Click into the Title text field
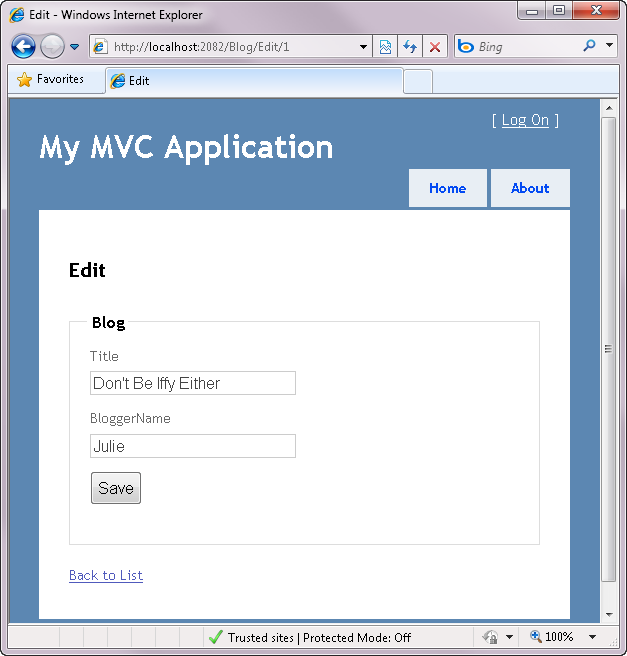The image size is (627, 656). tap(192, 383)
